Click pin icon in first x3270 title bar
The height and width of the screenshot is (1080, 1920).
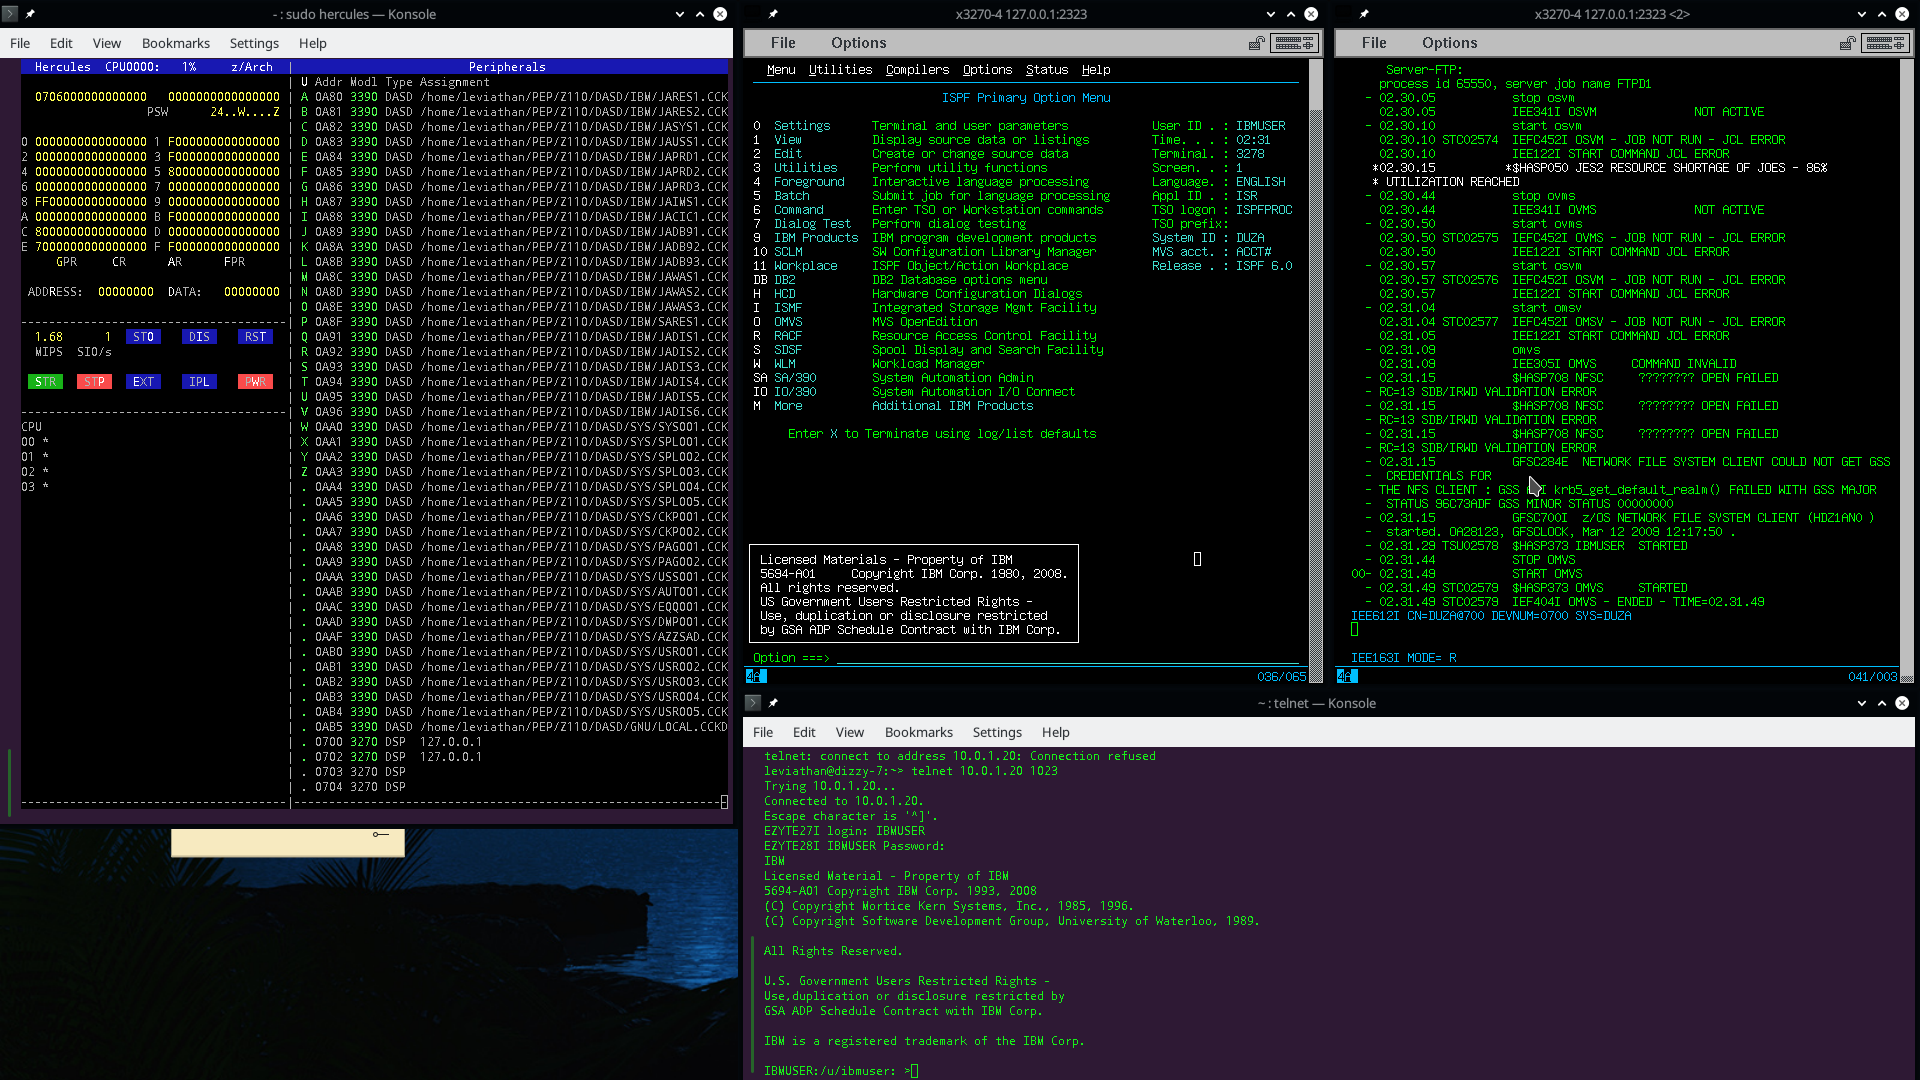pos(773,14)
